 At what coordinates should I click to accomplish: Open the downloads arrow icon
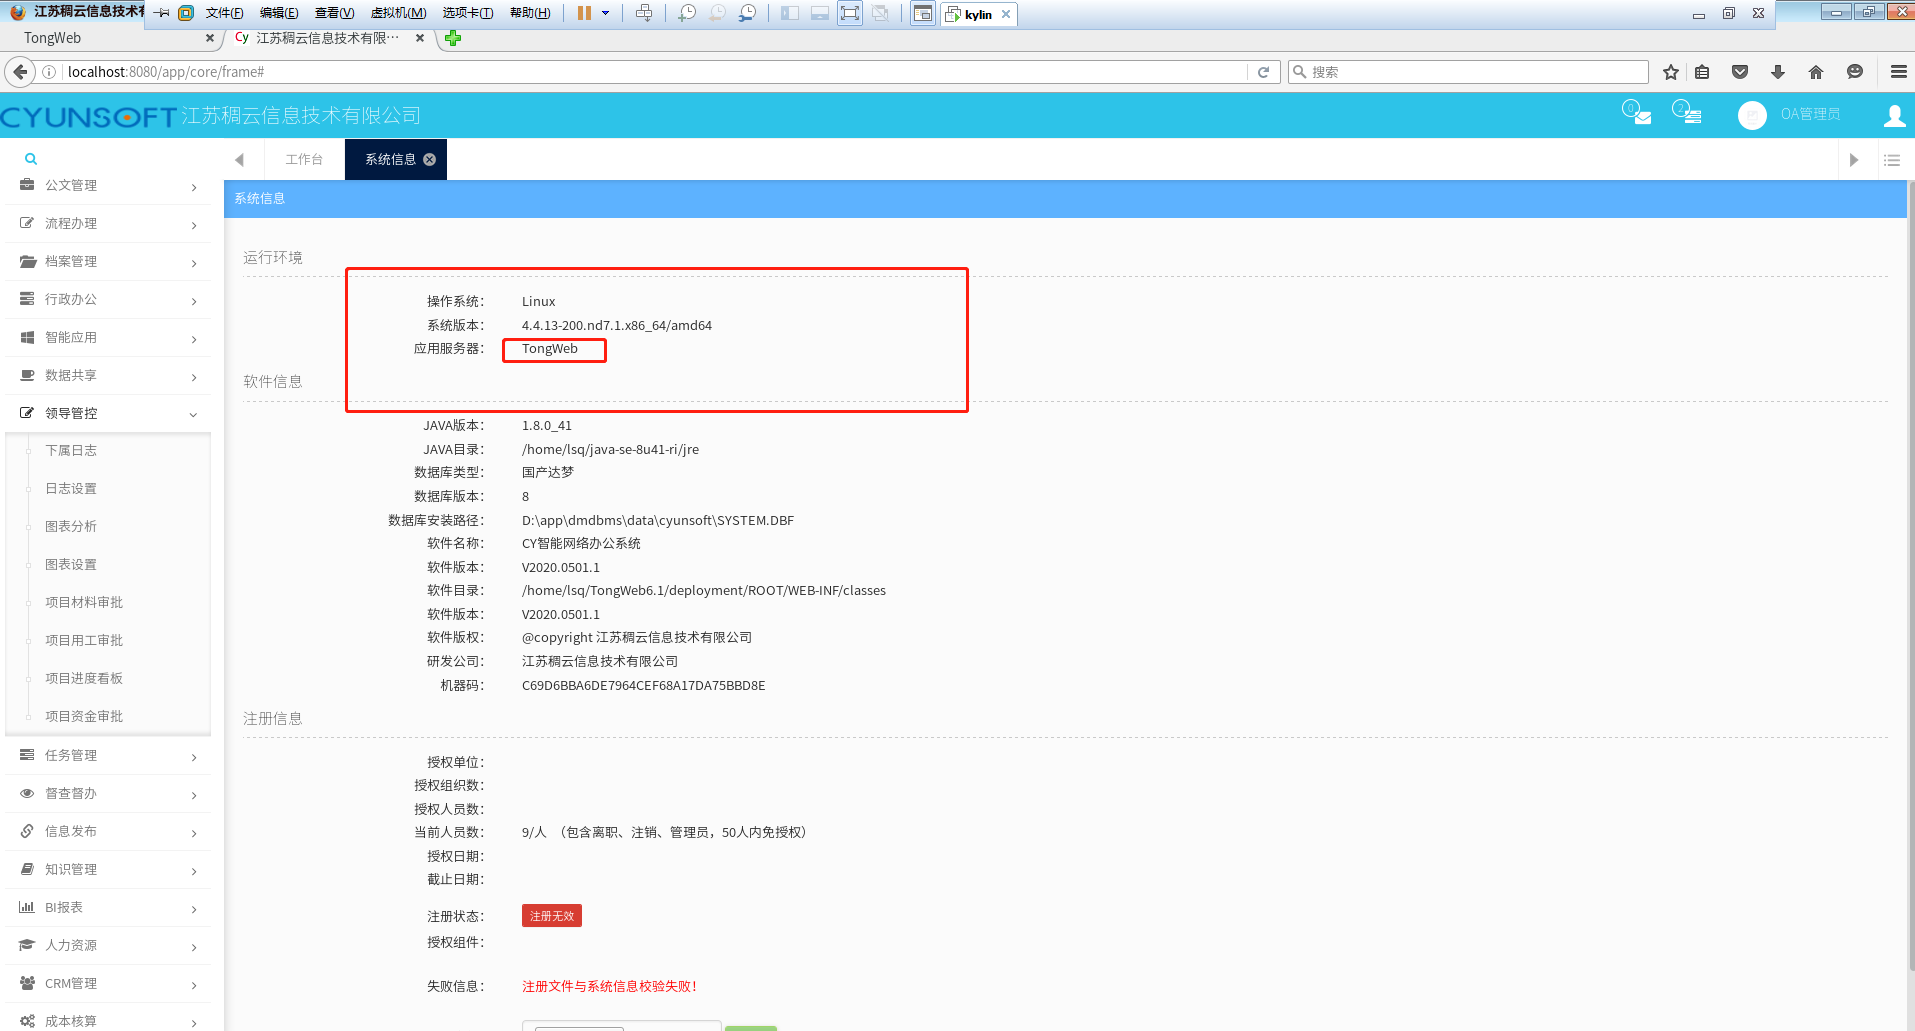(1778, 72)
